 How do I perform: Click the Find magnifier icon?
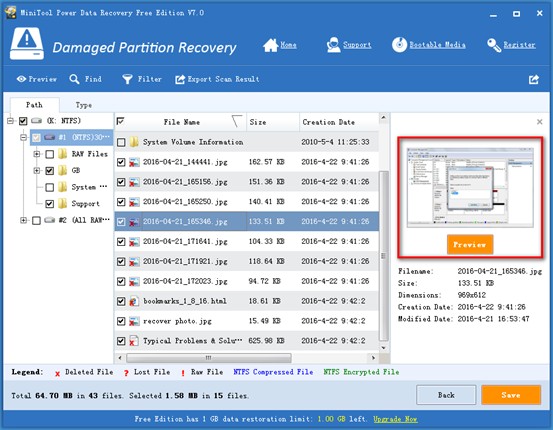tap(74, 79)
